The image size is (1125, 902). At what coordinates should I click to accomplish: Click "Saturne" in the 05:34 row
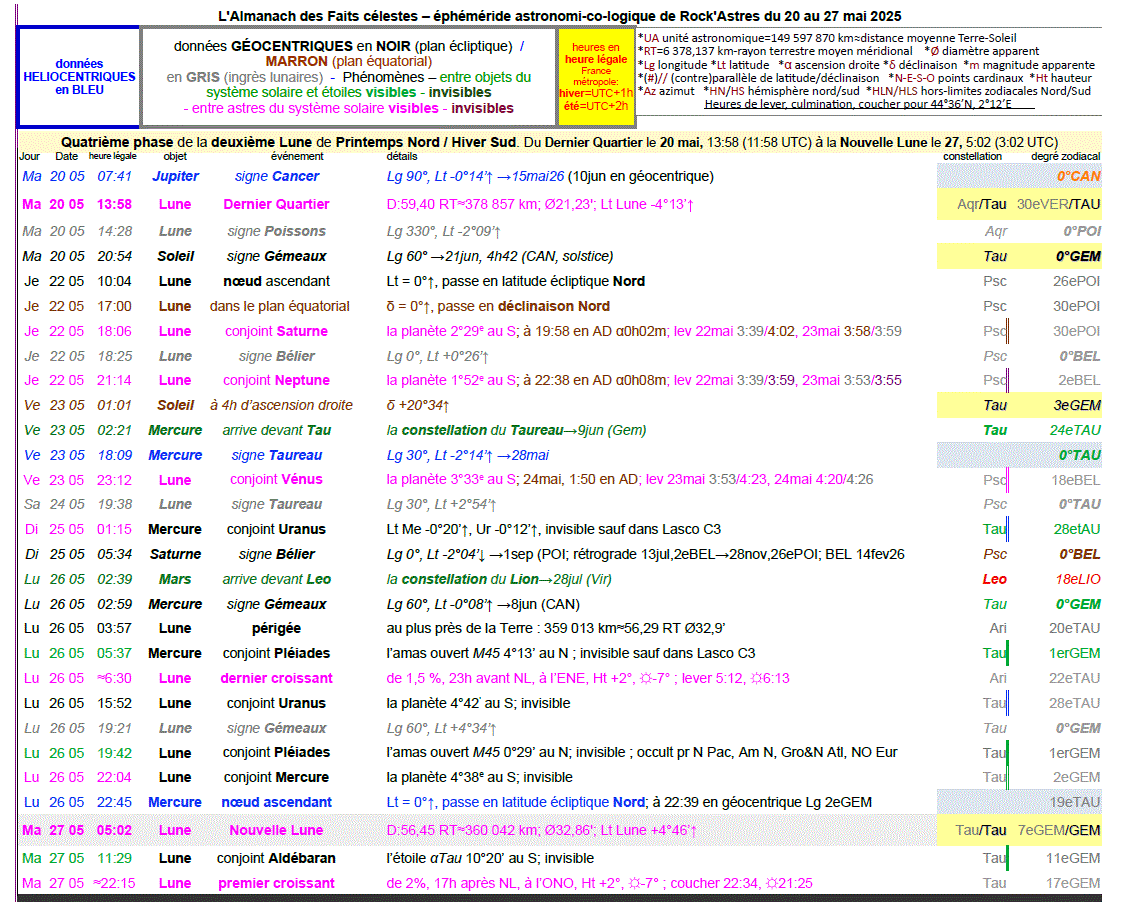pos(175,554)
